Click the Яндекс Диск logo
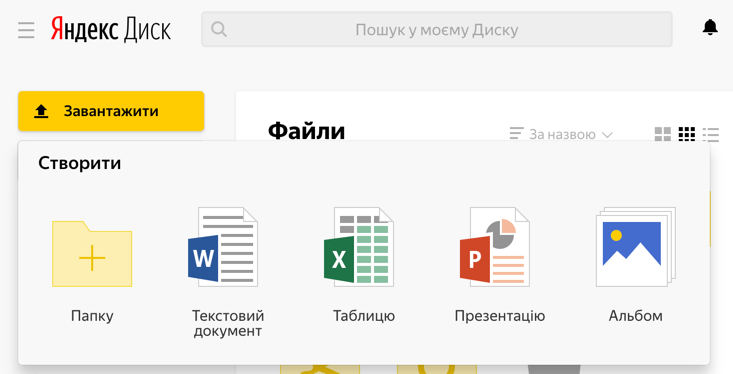The height and width of the screenshot is (374, 733). coord(111,29)
